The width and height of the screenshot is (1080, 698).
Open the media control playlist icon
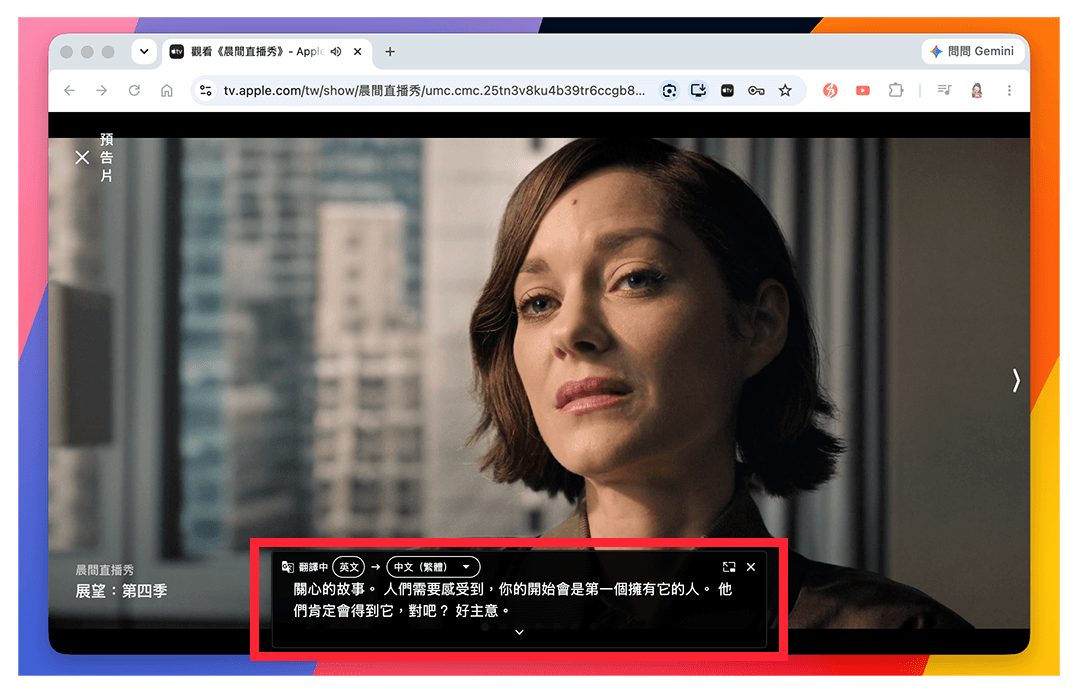[x=944, y=90]
